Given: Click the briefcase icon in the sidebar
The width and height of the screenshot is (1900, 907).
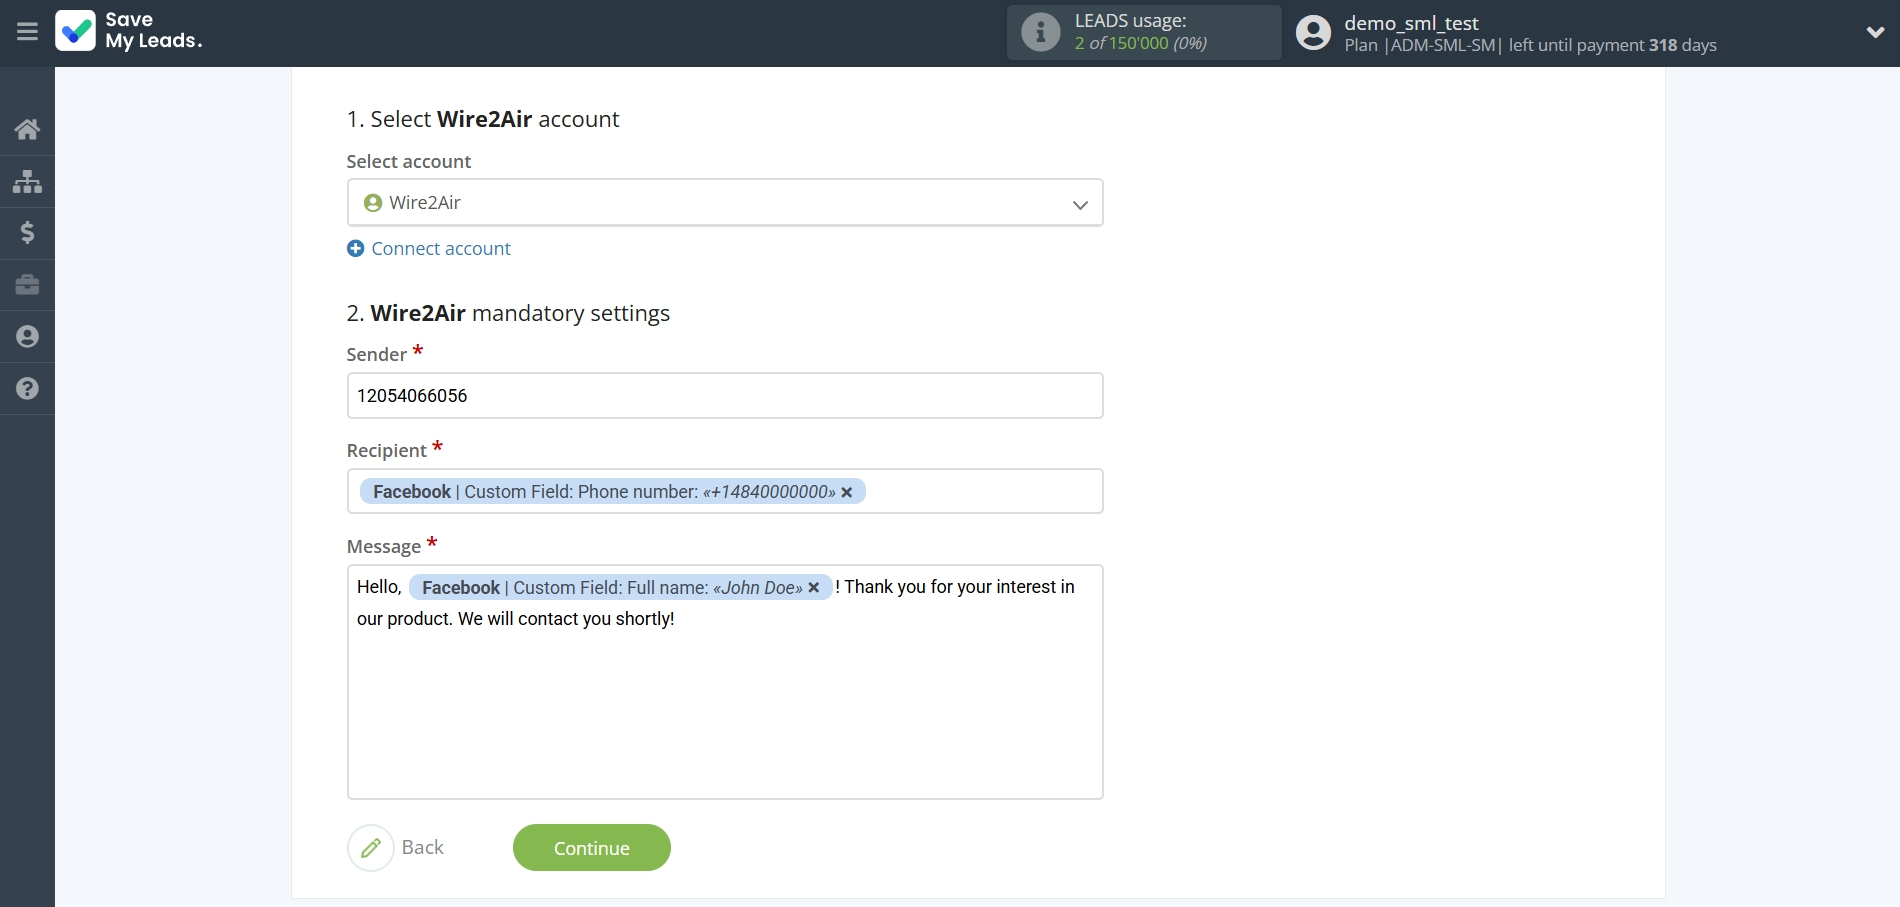Looking at the screenshot, I should [26, 285].
